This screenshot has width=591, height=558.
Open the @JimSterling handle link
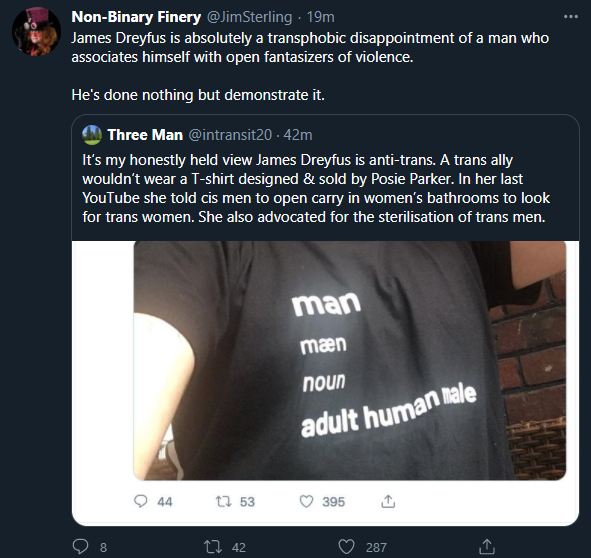pos(250,17)
